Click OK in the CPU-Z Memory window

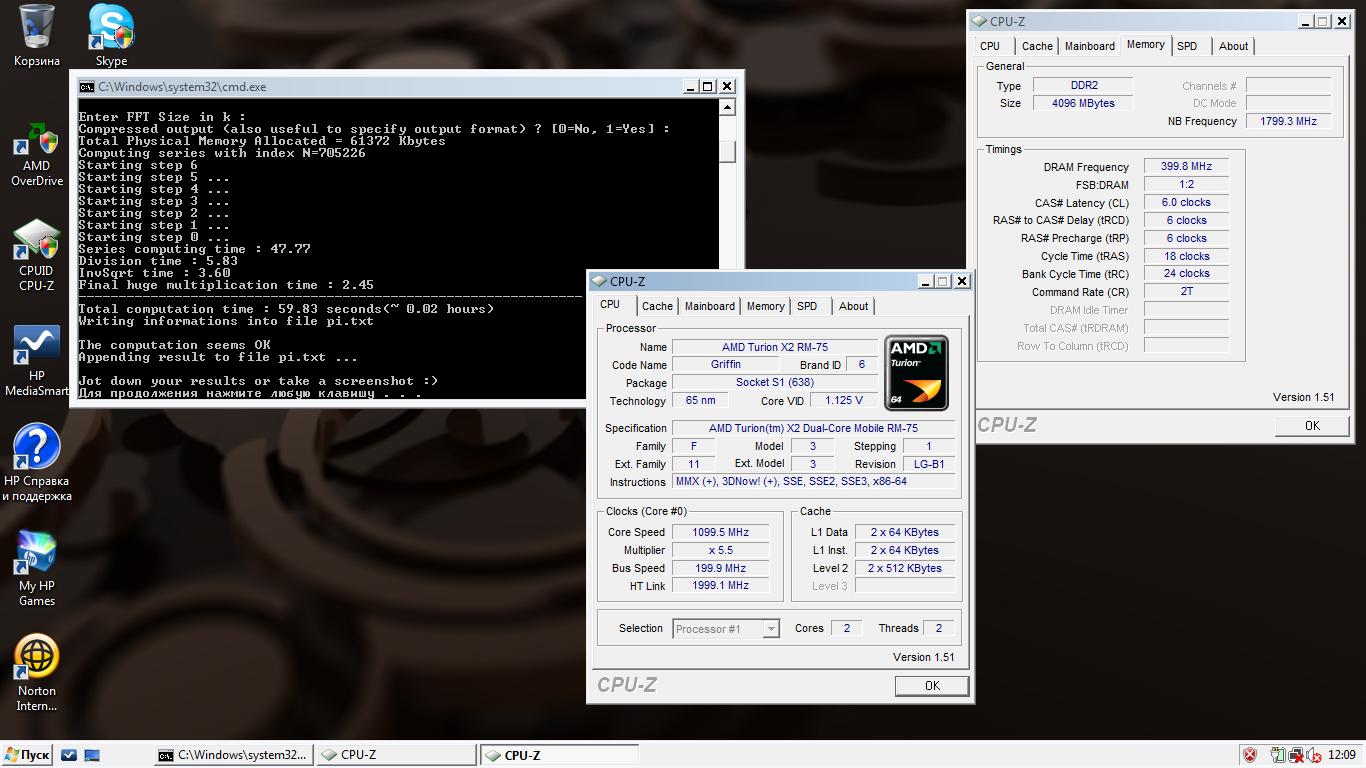click(1312, 425)
